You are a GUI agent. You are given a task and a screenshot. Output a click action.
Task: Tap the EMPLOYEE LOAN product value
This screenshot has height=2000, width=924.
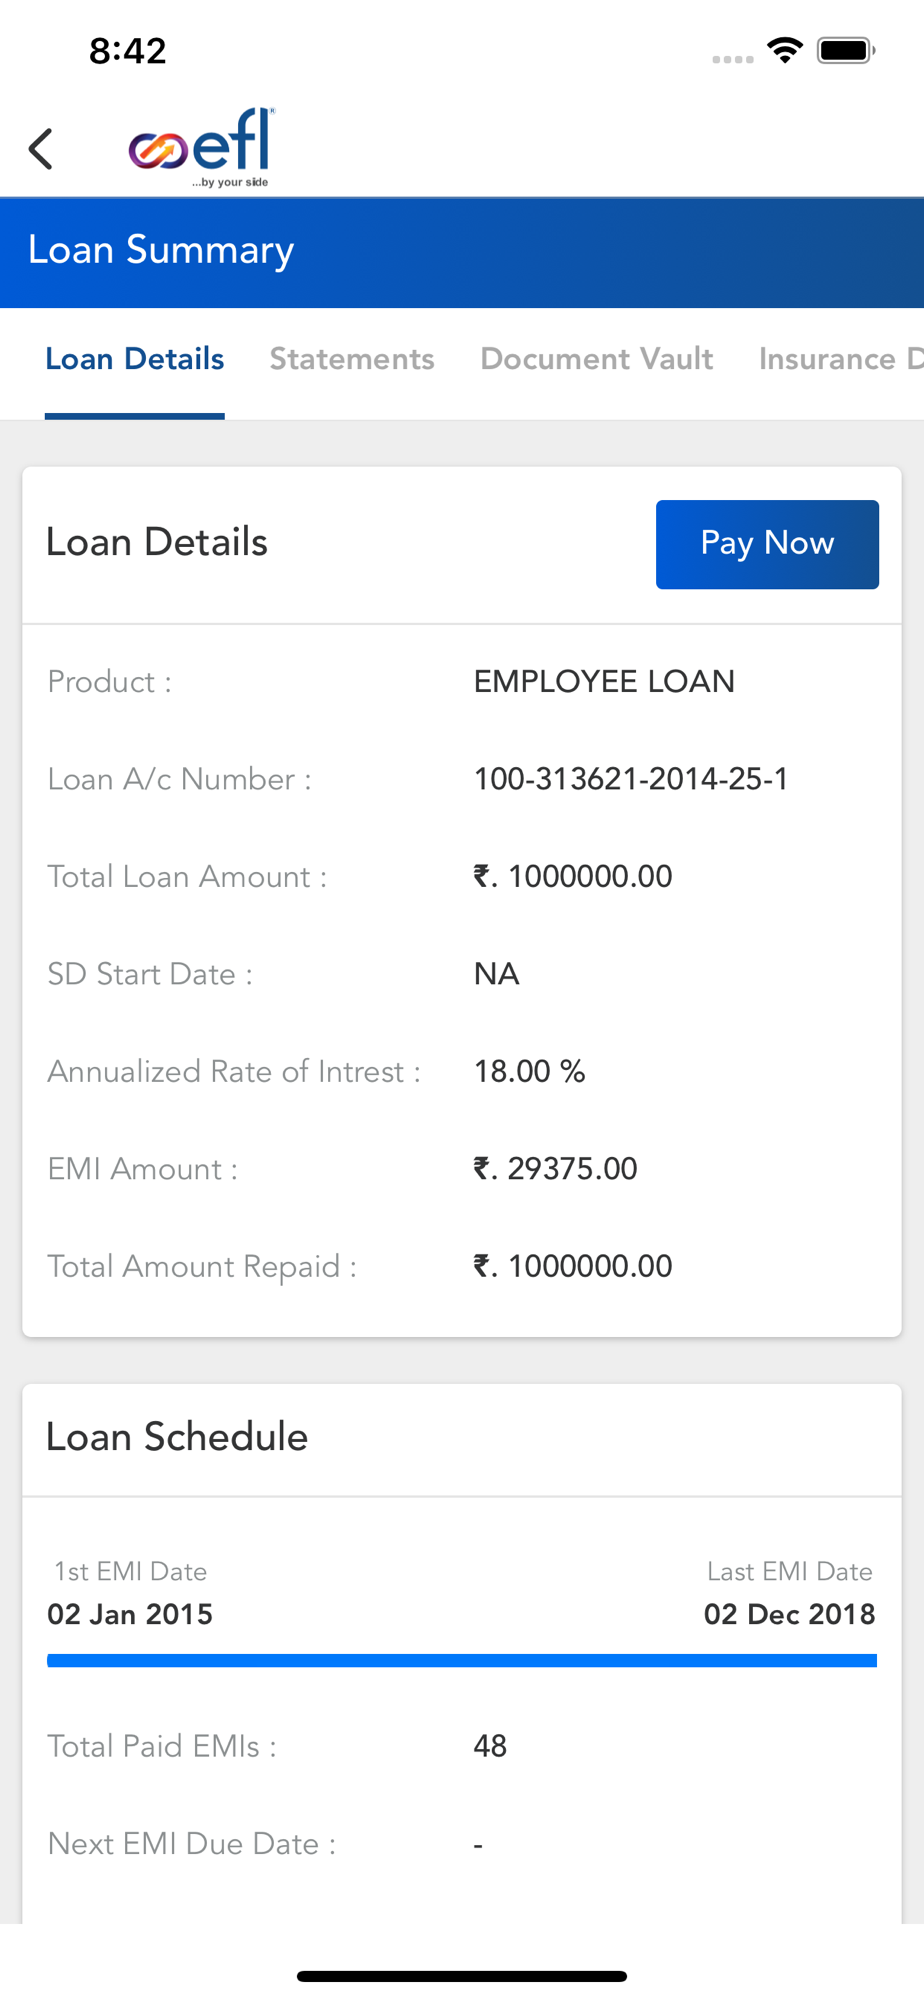604,682
